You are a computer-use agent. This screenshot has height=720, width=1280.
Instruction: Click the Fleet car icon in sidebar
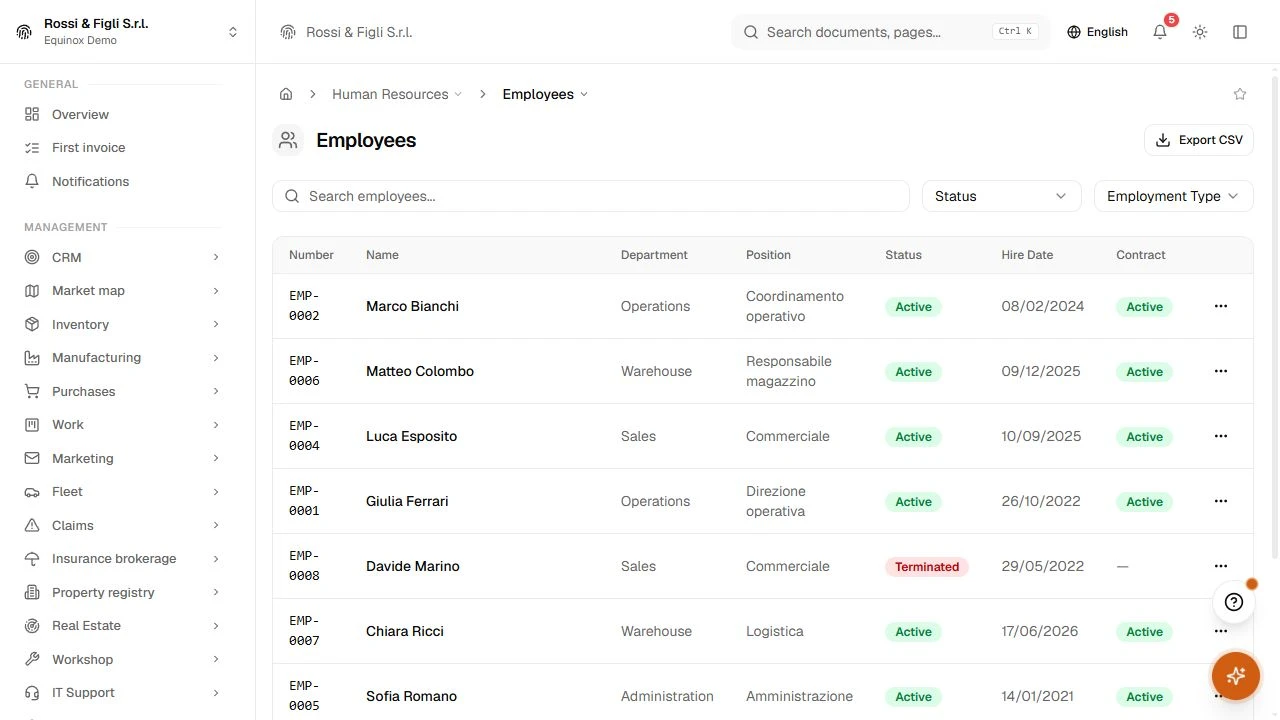pyautogui.click(x=32, y=492)
